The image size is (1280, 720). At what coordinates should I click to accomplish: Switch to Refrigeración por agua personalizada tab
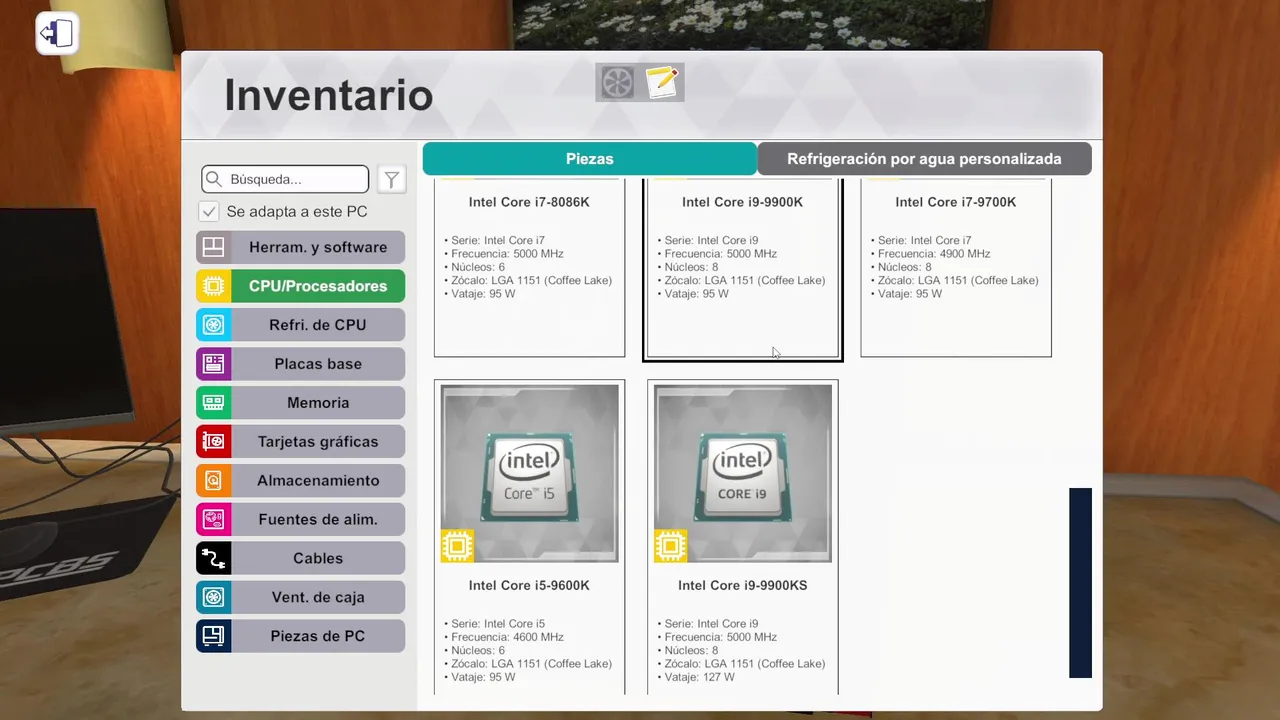924,159
